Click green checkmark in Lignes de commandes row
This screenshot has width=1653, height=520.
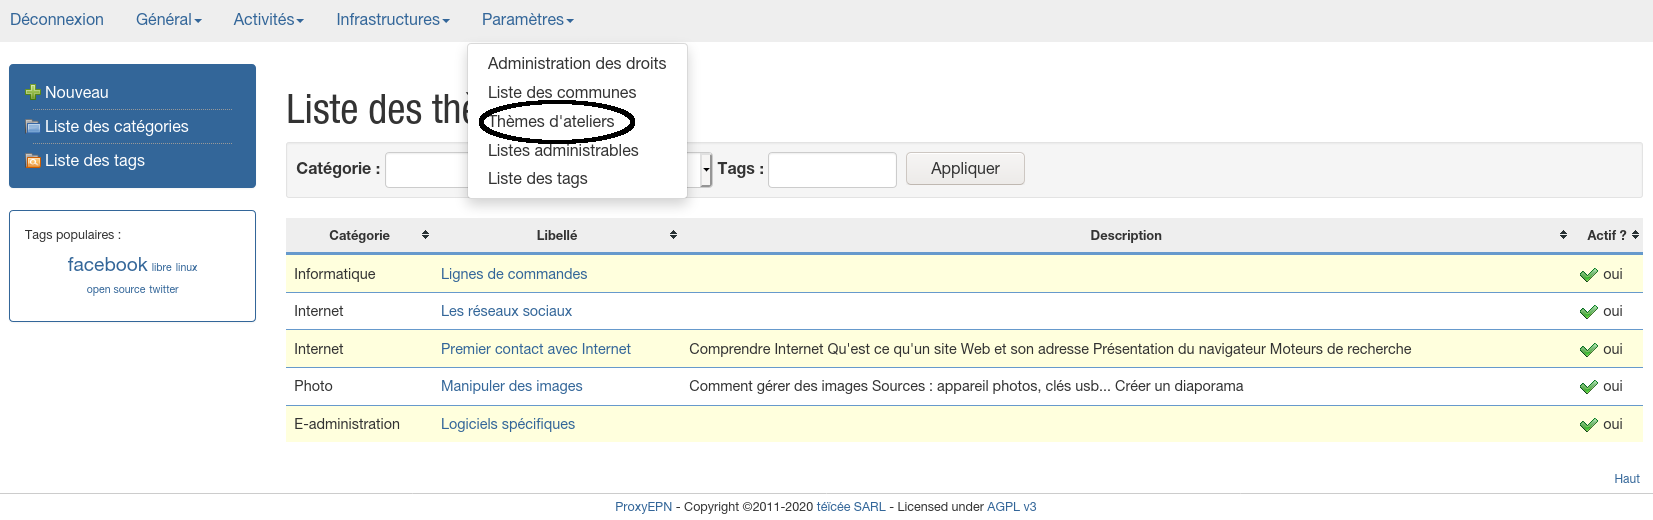coord(1588,275)
